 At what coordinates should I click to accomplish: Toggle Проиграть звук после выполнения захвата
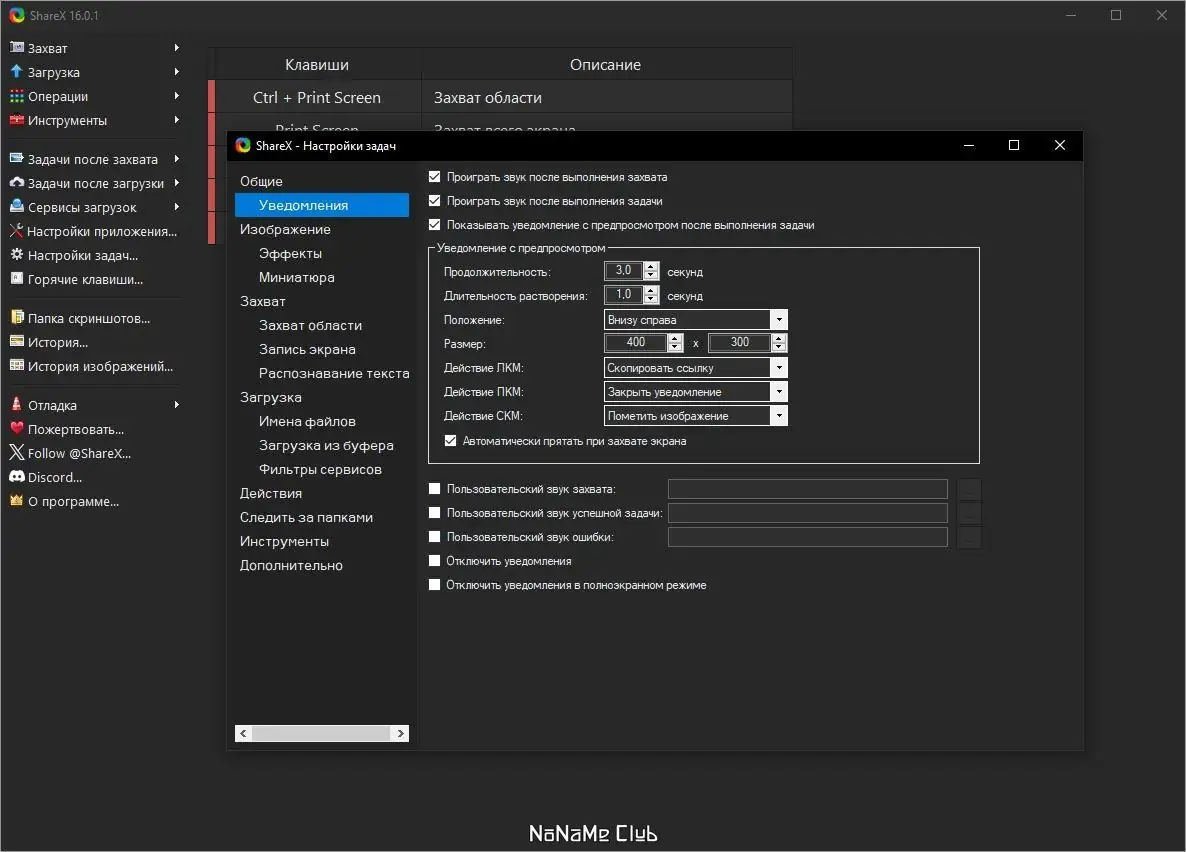[x=434, y=176]
